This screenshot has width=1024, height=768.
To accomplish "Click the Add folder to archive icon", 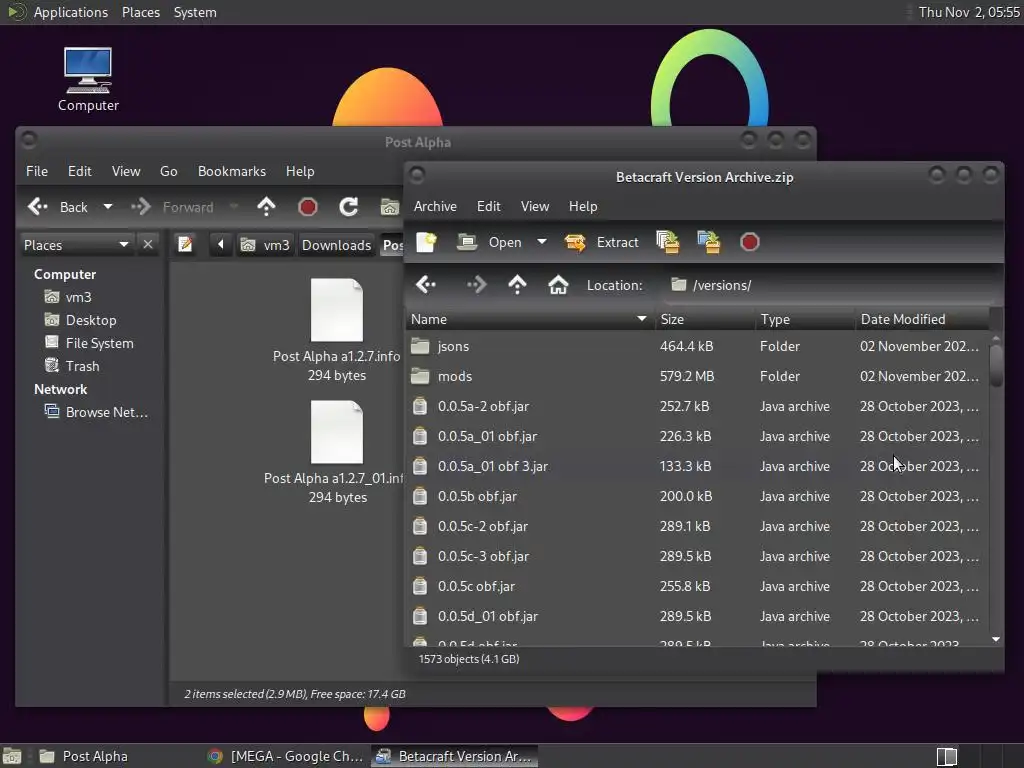I will click(709, 242).
